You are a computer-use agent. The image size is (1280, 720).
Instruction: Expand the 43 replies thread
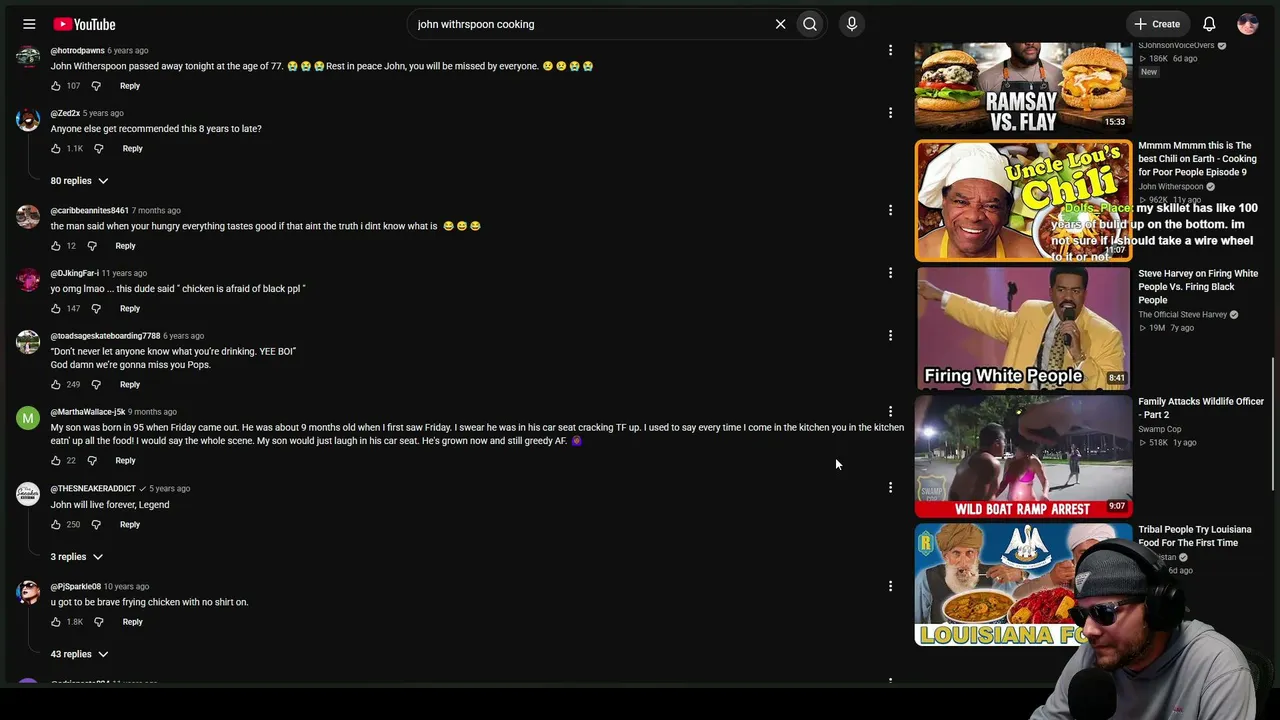pos(79,654)
